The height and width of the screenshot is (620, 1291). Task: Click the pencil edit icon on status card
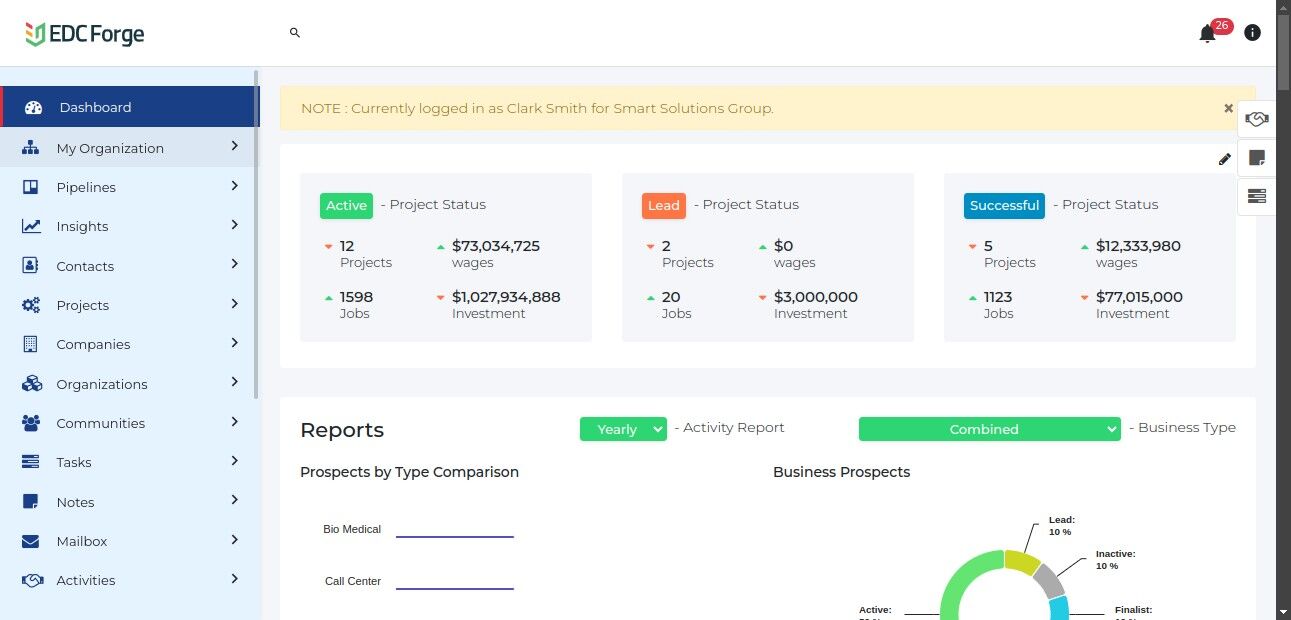click(x=1225, y=159)
